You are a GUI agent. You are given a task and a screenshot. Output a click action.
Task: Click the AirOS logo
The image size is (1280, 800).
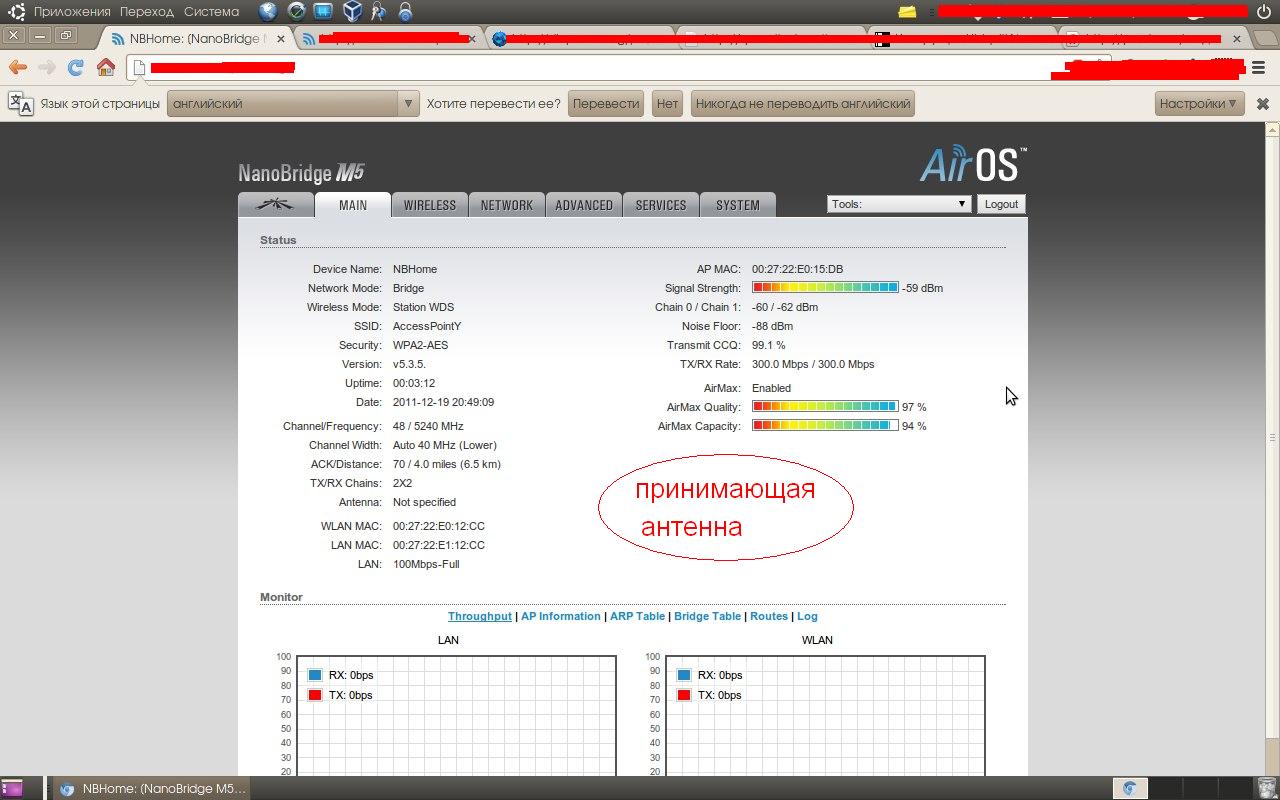(x=973, y=165)
